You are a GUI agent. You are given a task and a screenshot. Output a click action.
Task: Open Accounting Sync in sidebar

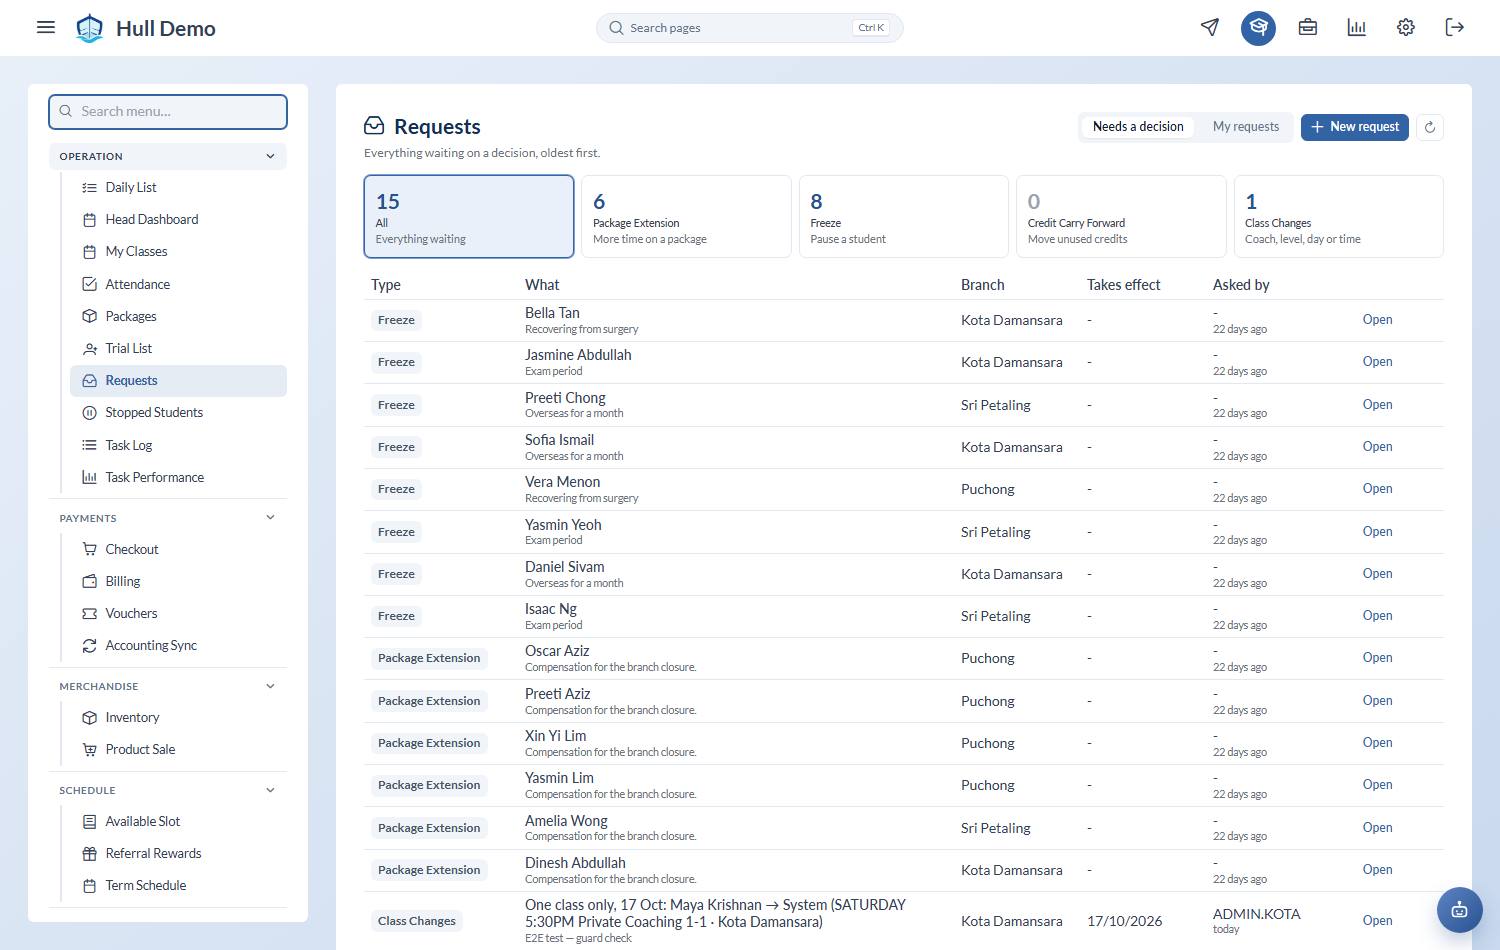pyautogui.click(x=178, y=645)
